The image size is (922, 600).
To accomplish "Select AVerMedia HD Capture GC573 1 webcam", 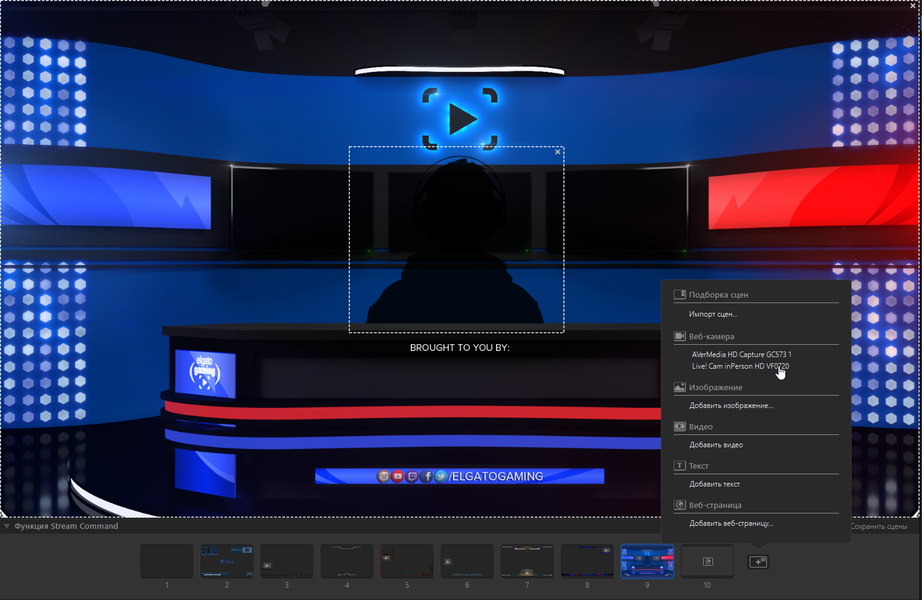I will click(741, 354).
